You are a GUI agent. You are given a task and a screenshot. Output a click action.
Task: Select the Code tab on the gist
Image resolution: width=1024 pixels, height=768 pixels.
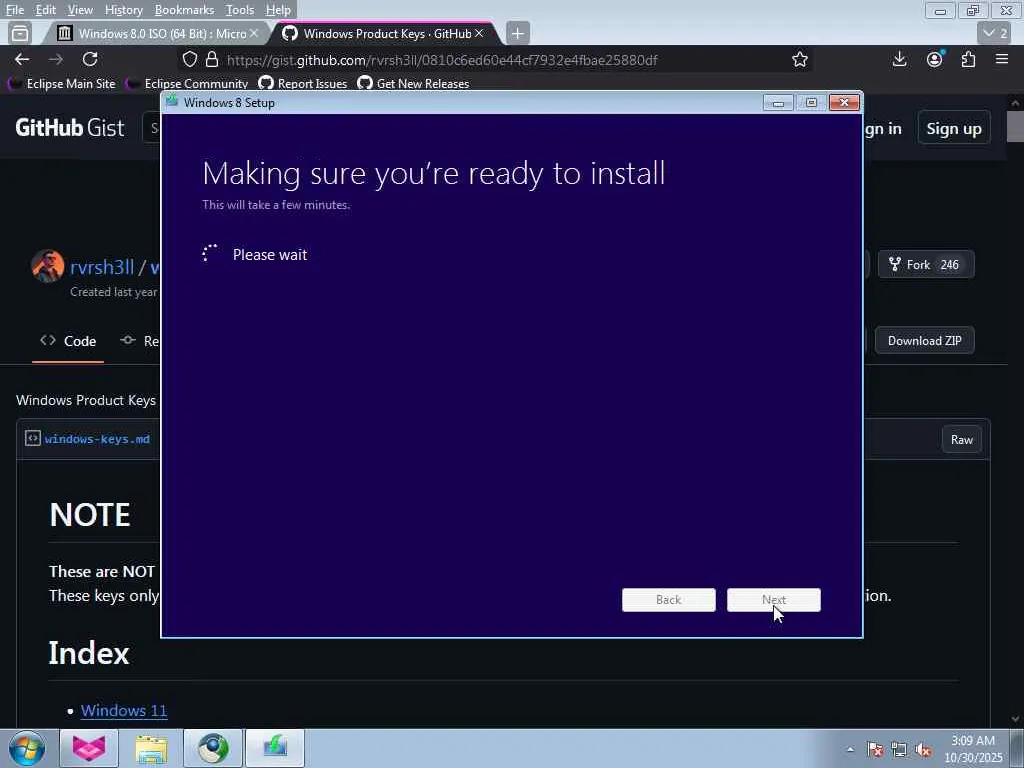pos(68,341)
